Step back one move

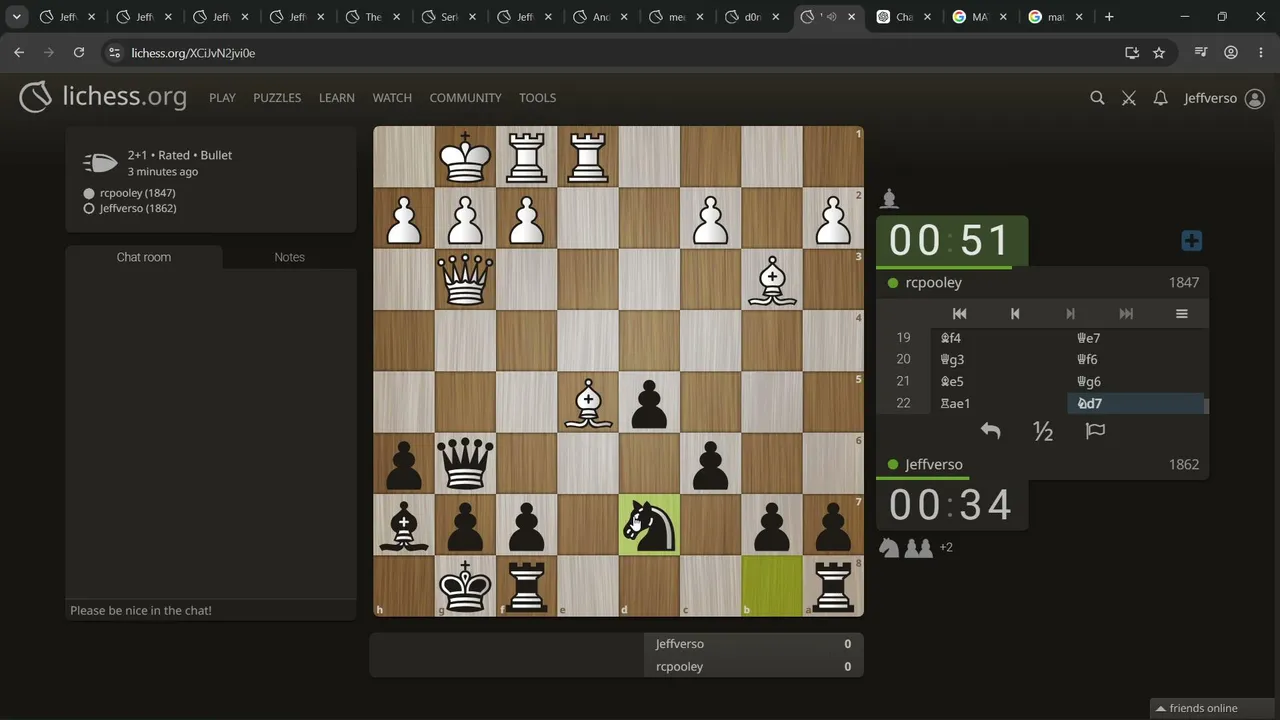pyautogui.click(x=1015, y=314)
